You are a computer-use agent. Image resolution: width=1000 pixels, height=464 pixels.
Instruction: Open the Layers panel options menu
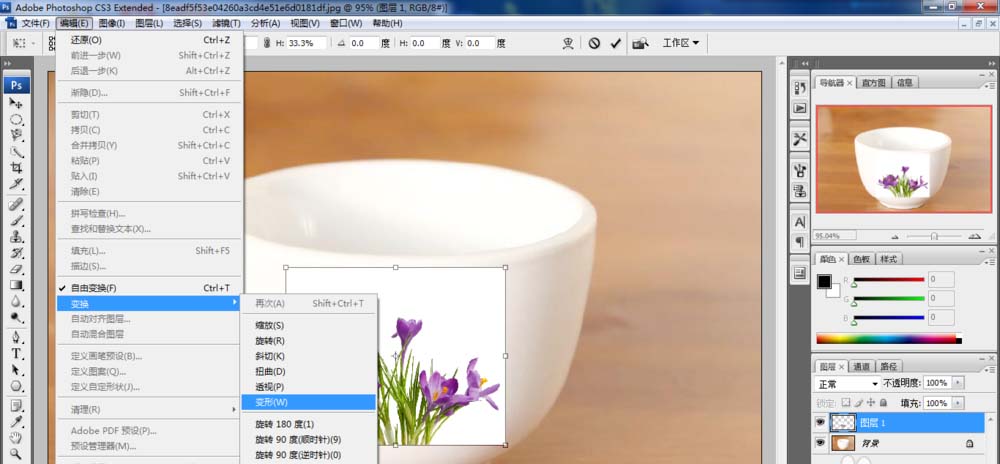click(989, 368)
